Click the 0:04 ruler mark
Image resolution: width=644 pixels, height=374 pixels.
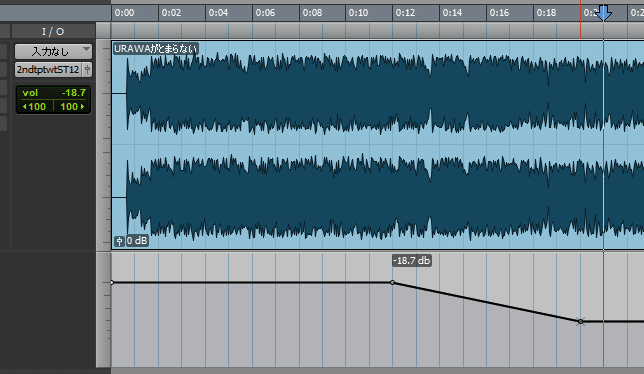click(218, 13)
